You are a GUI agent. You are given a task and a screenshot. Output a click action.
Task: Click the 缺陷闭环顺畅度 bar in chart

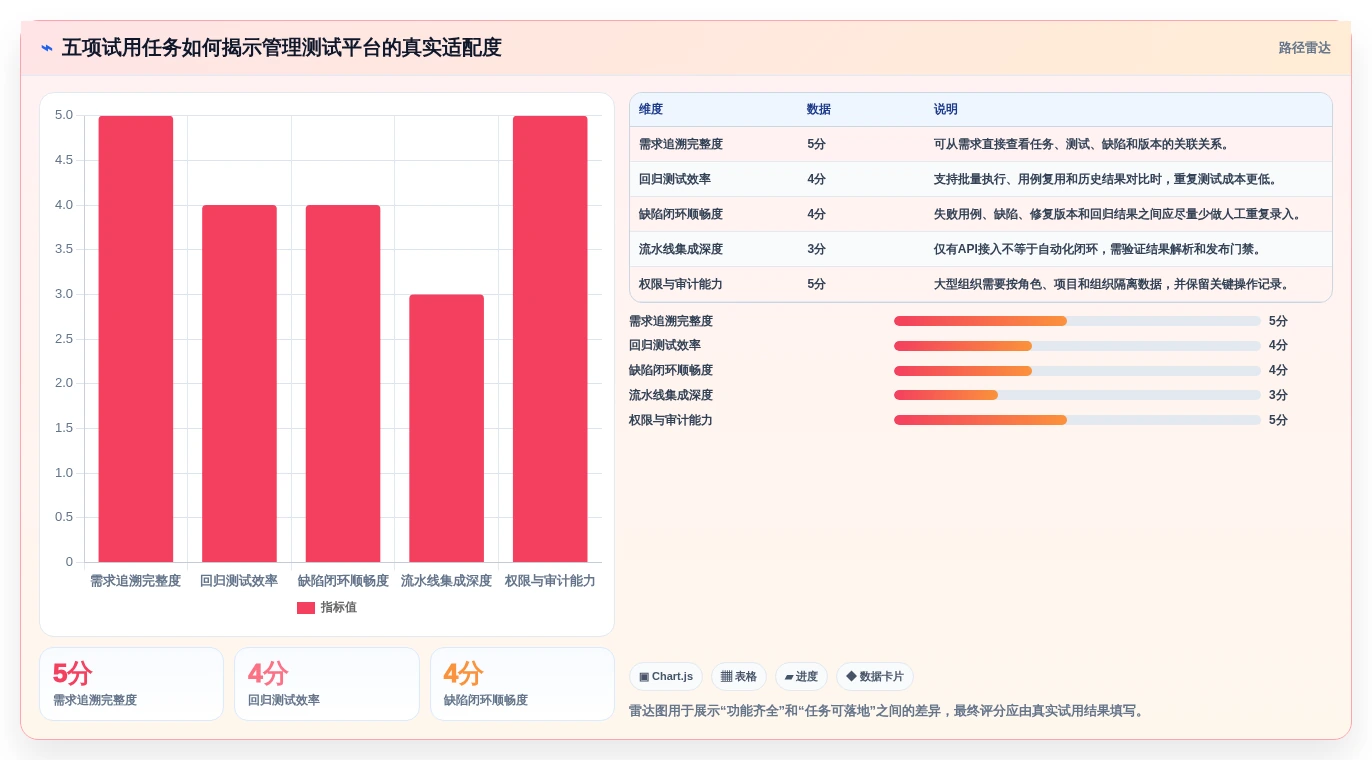tap(343, 384)
